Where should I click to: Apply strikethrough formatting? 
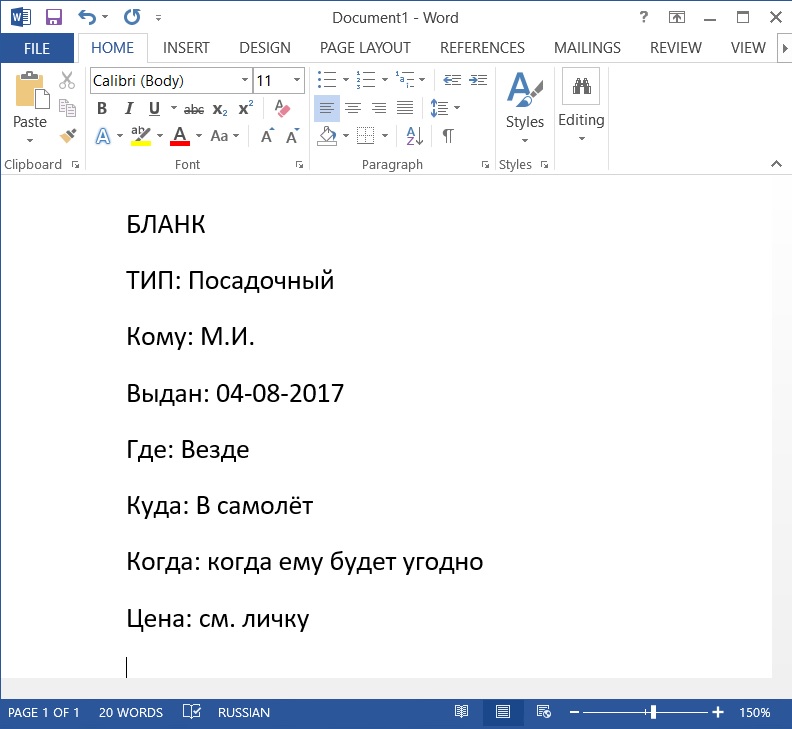pos(194,109)
